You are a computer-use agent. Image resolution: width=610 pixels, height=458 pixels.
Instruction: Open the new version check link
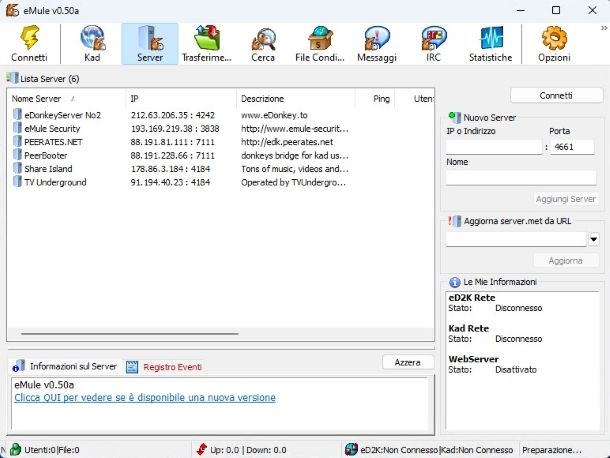145,398
